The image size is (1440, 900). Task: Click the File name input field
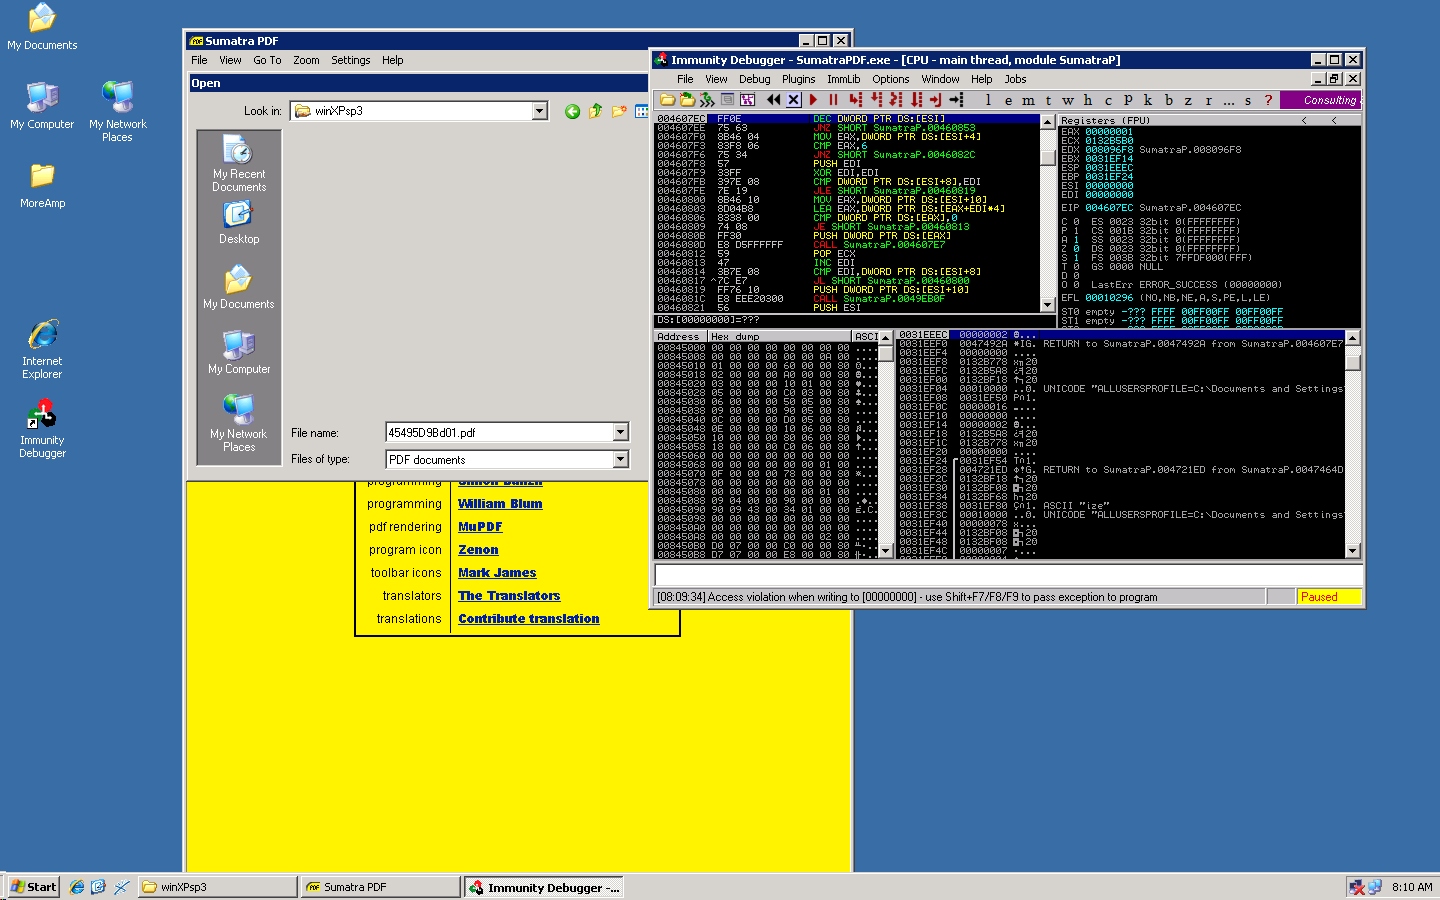coord(499,432)
